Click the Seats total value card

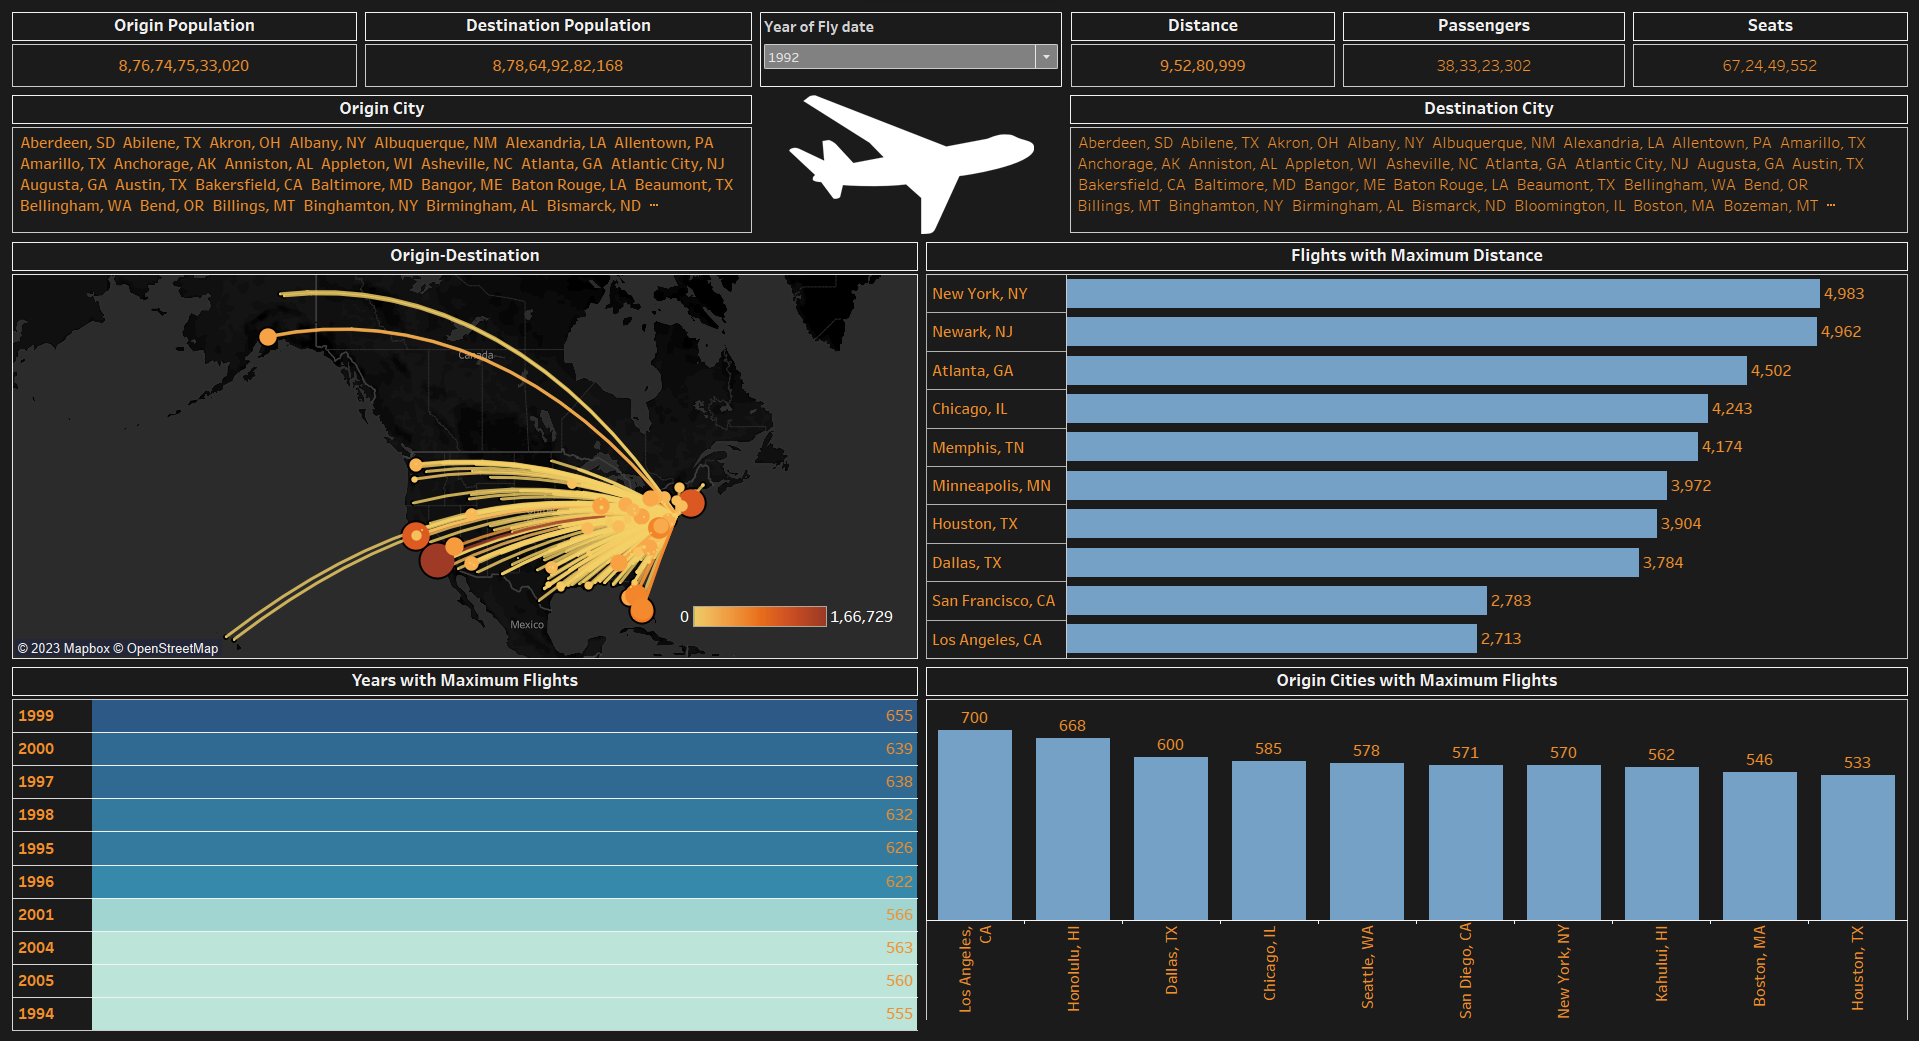pyautogui.click(x=1769, y=66)
